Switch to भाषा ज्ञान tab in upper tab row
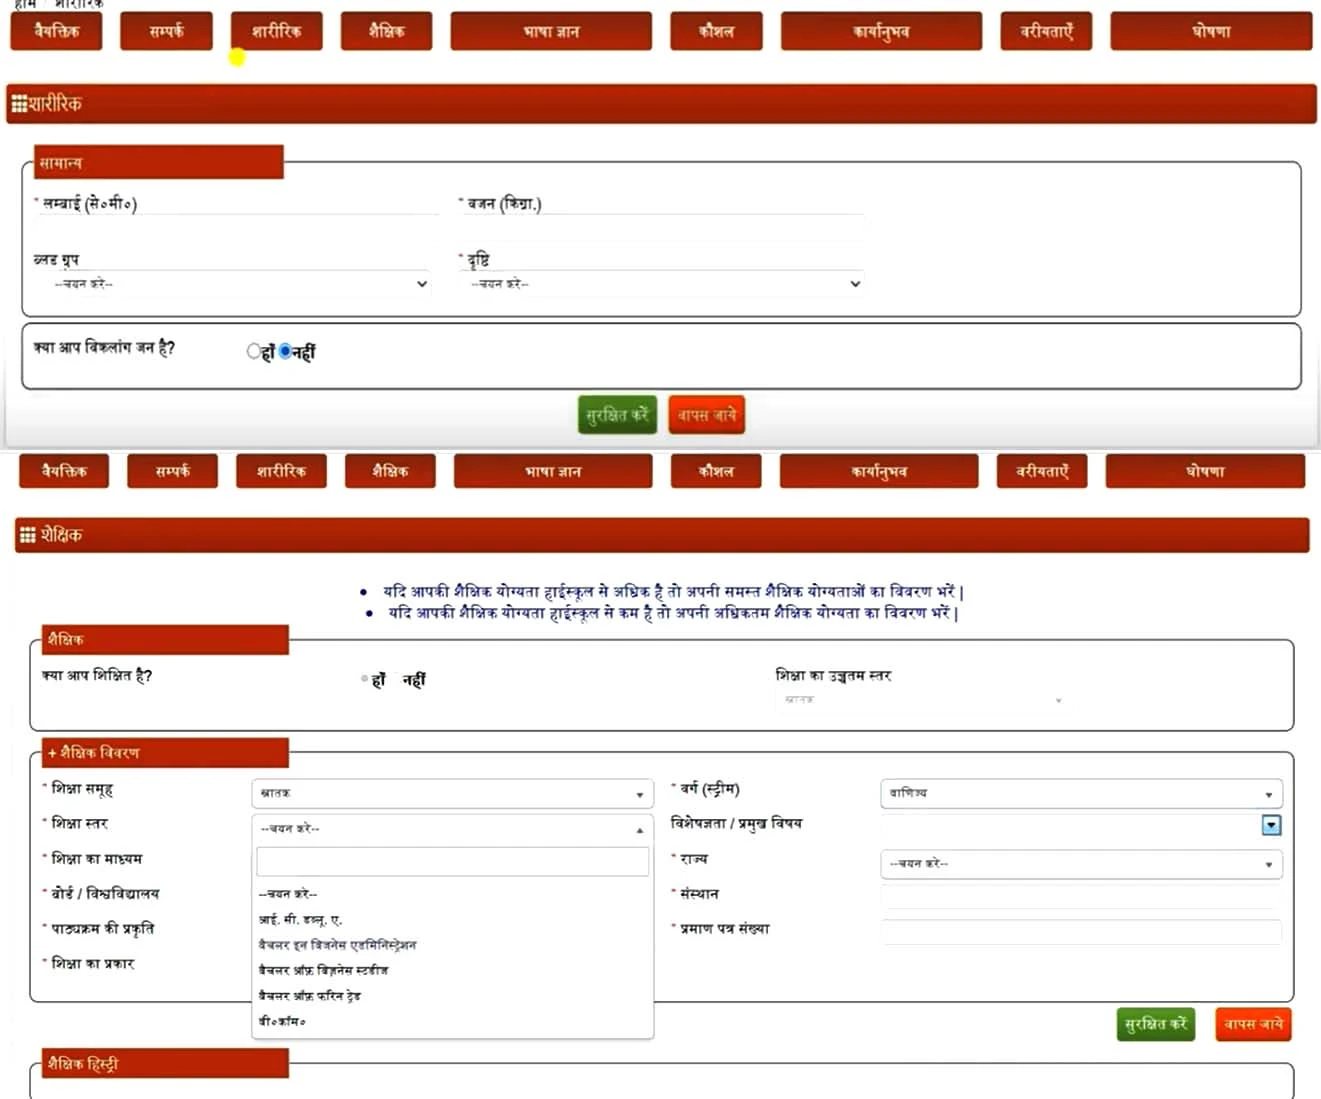The height and width of the screenshot is (1099, 1321). tap(550, 31)
